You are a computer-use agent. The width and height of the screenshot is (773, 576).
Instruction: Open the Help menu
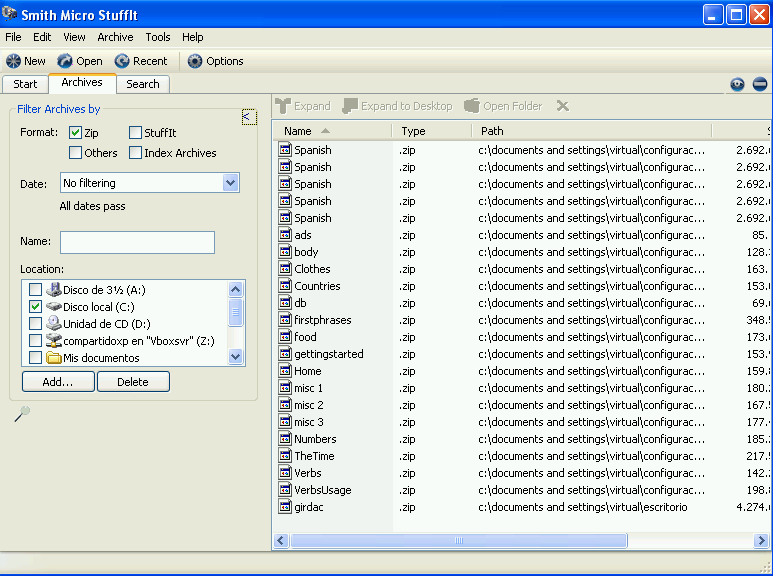click(192, 37)
